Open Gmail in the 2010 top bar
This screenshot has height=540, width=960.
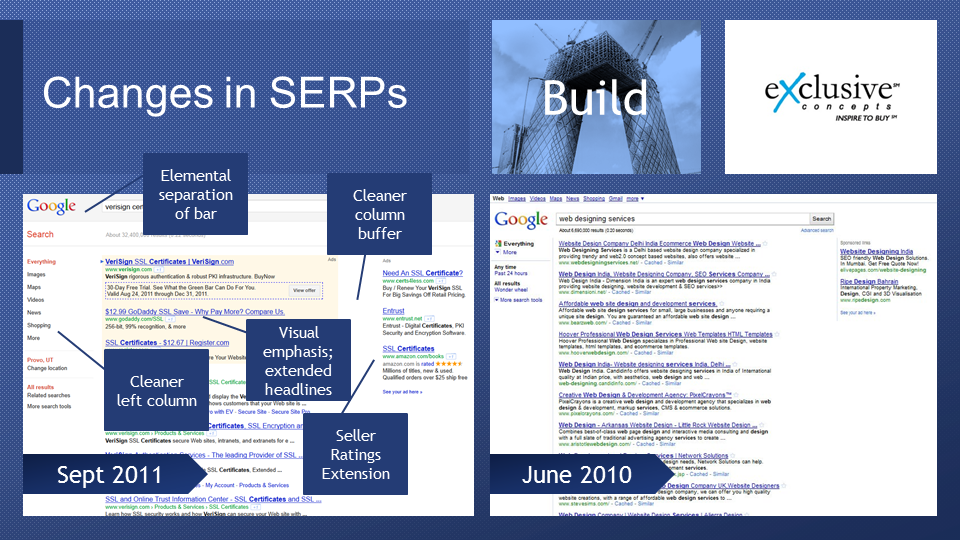tap(615, 198)
